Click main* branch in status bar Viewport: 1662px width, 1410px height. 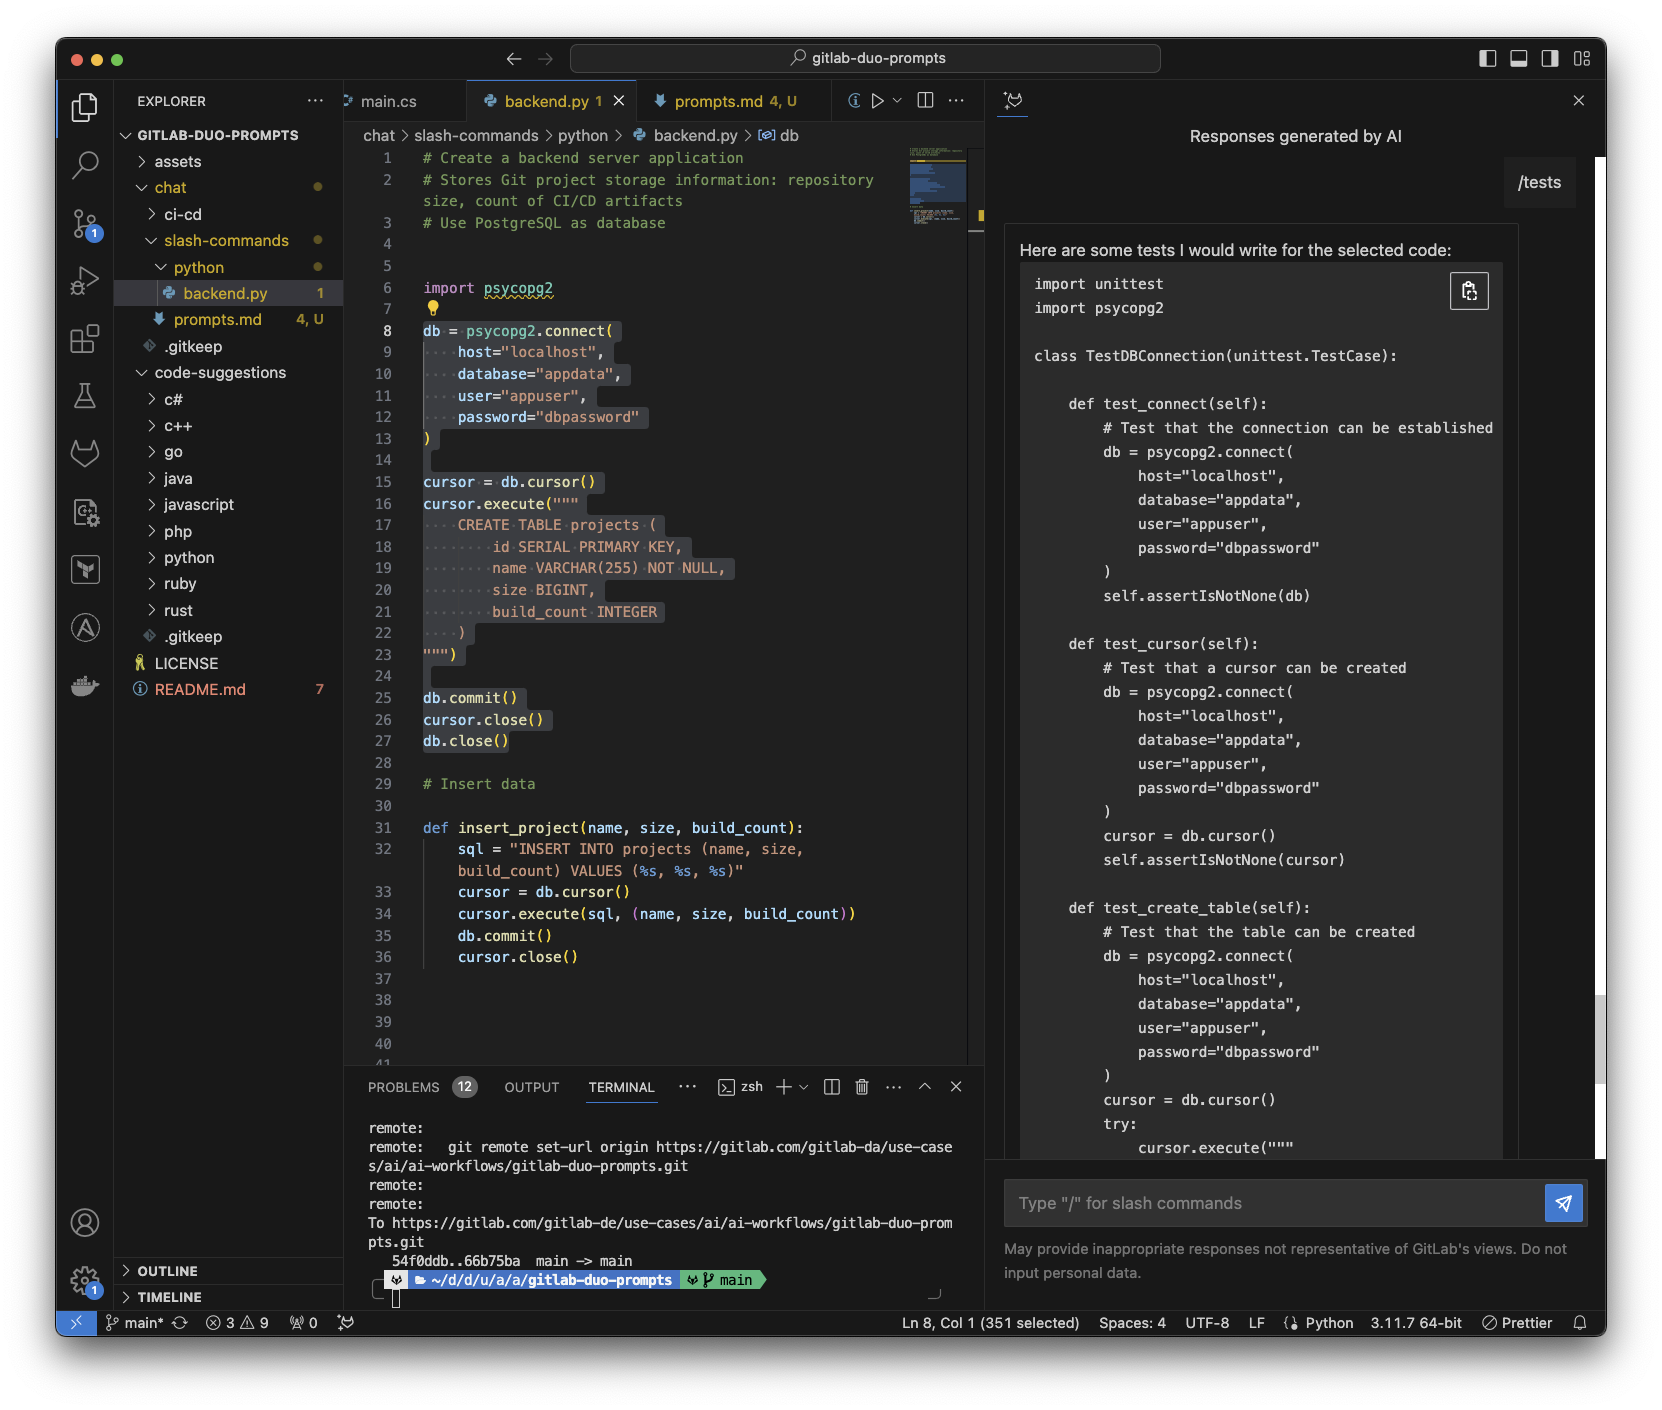click(135, 1323)
